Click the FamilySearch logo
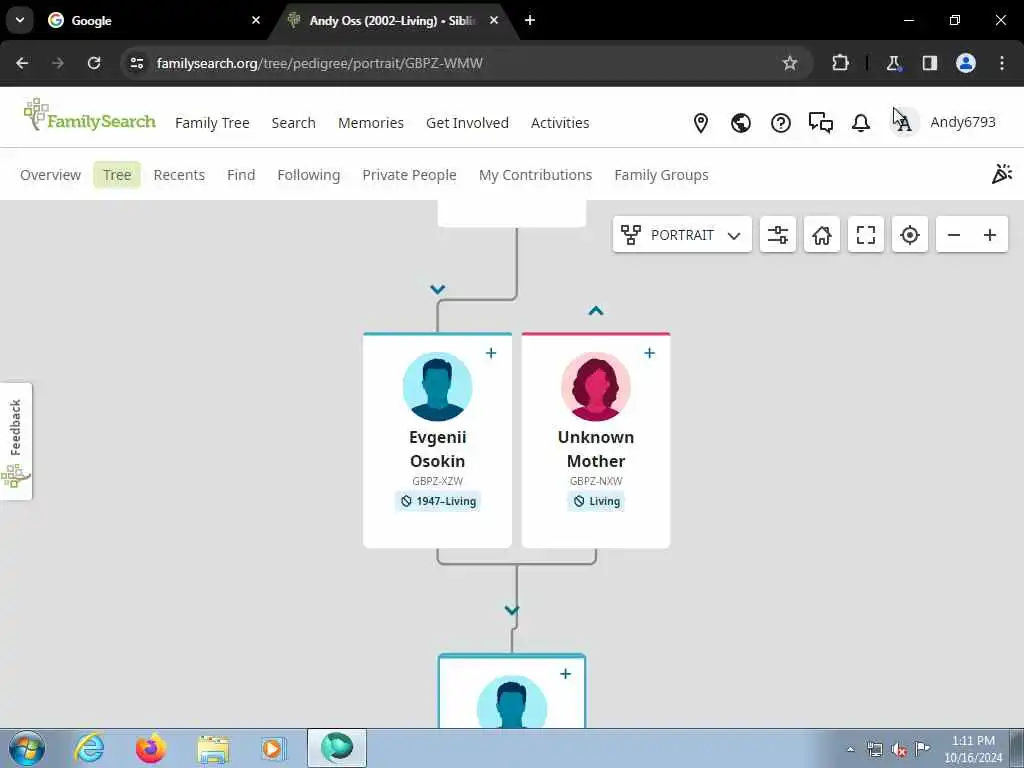1024x768 pixels. coord(89,116)
